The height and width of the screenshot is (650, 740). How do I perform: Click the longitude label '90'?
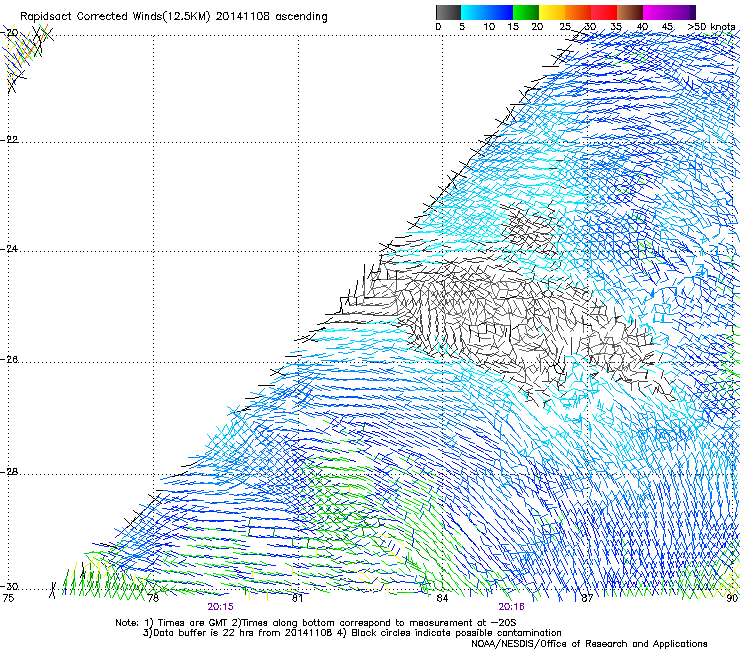pyautogui.click(x=732, y=598)
